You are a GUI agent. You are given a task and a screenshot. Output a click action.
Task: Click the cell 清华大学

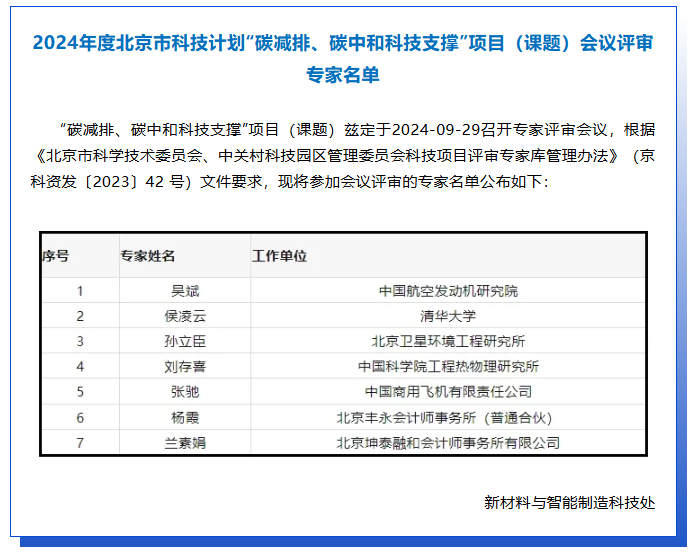[x=448, y=316]
